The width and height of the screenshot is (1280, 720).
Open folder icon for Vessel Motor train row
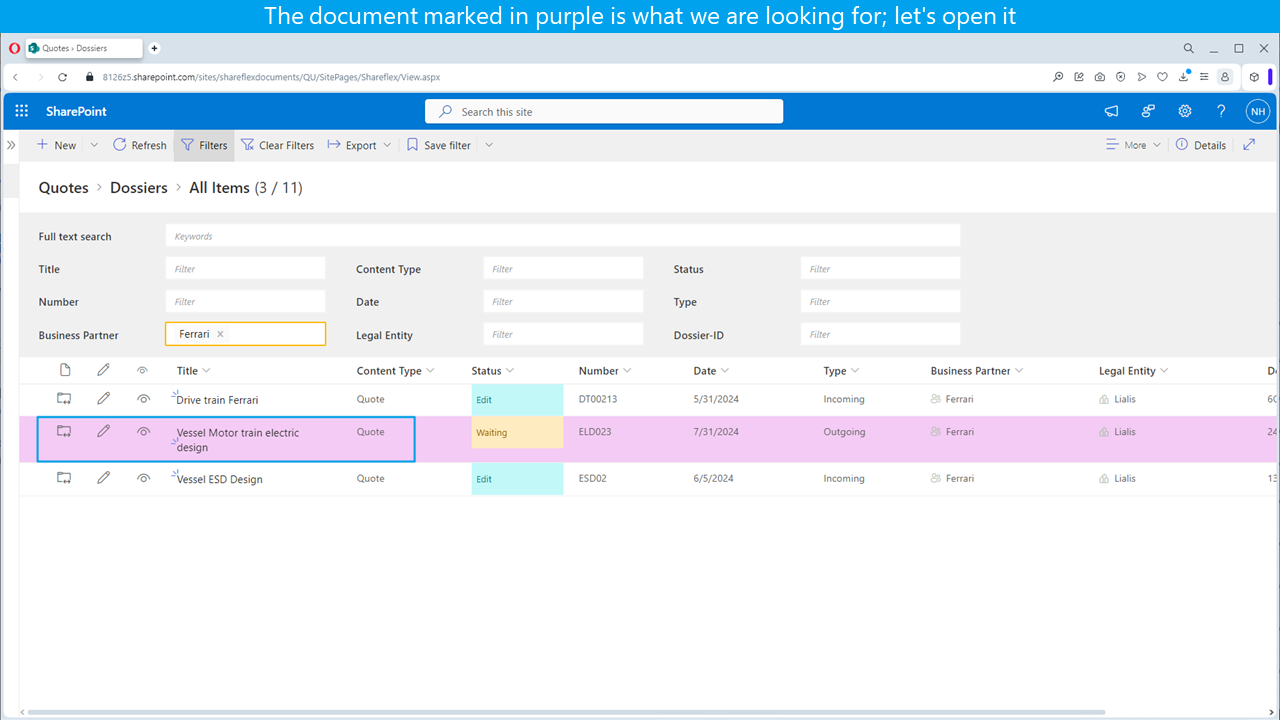point(64,431)
